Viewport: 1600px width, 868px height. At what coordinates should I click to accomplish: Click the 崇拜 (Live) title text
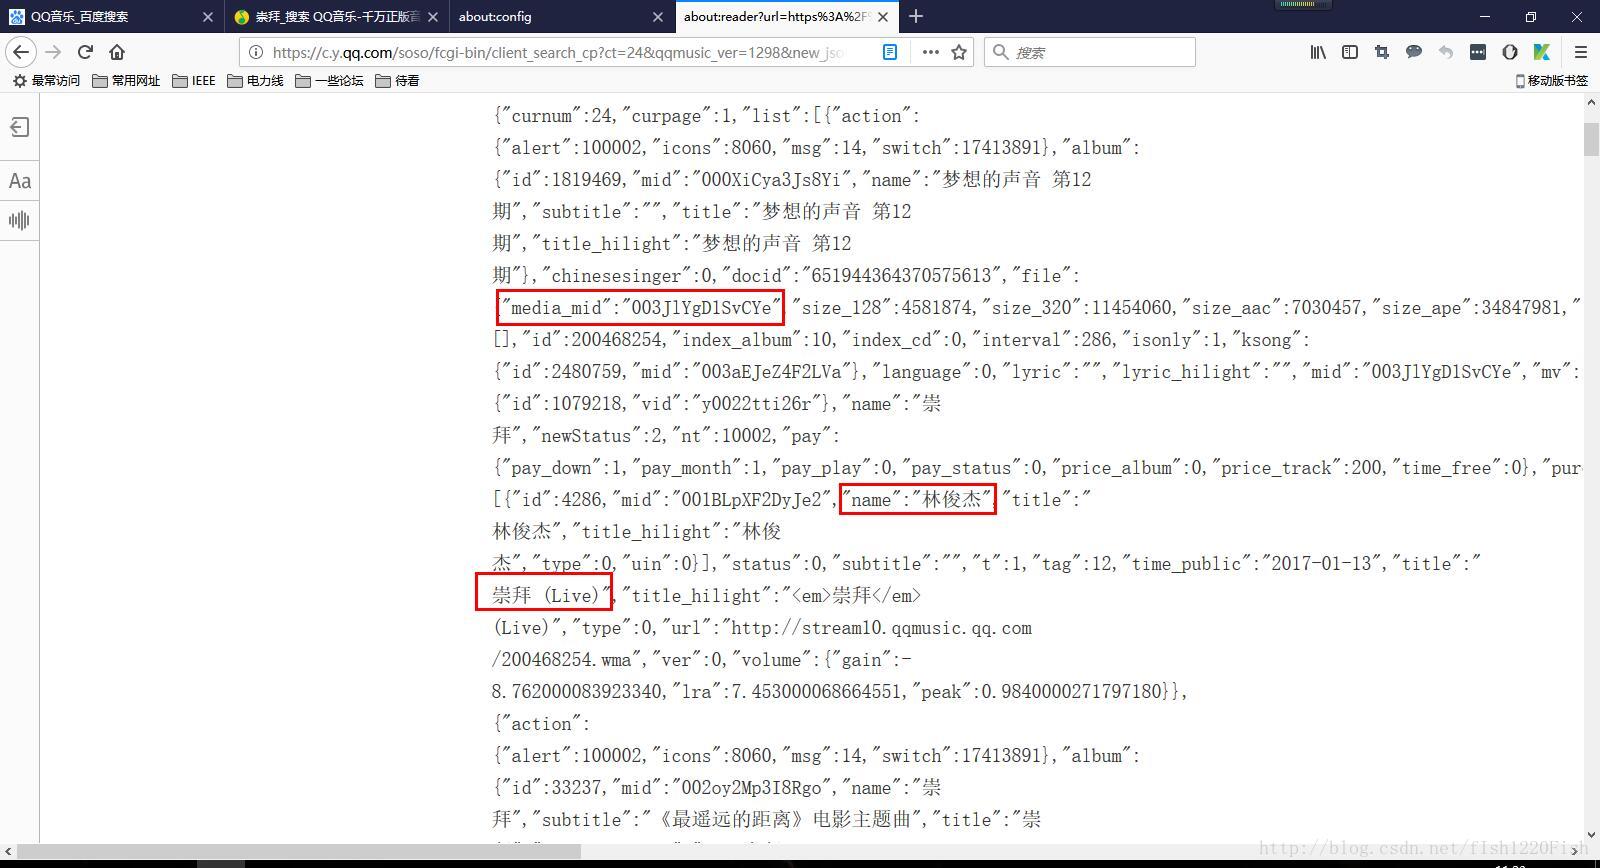pos(550,596)
